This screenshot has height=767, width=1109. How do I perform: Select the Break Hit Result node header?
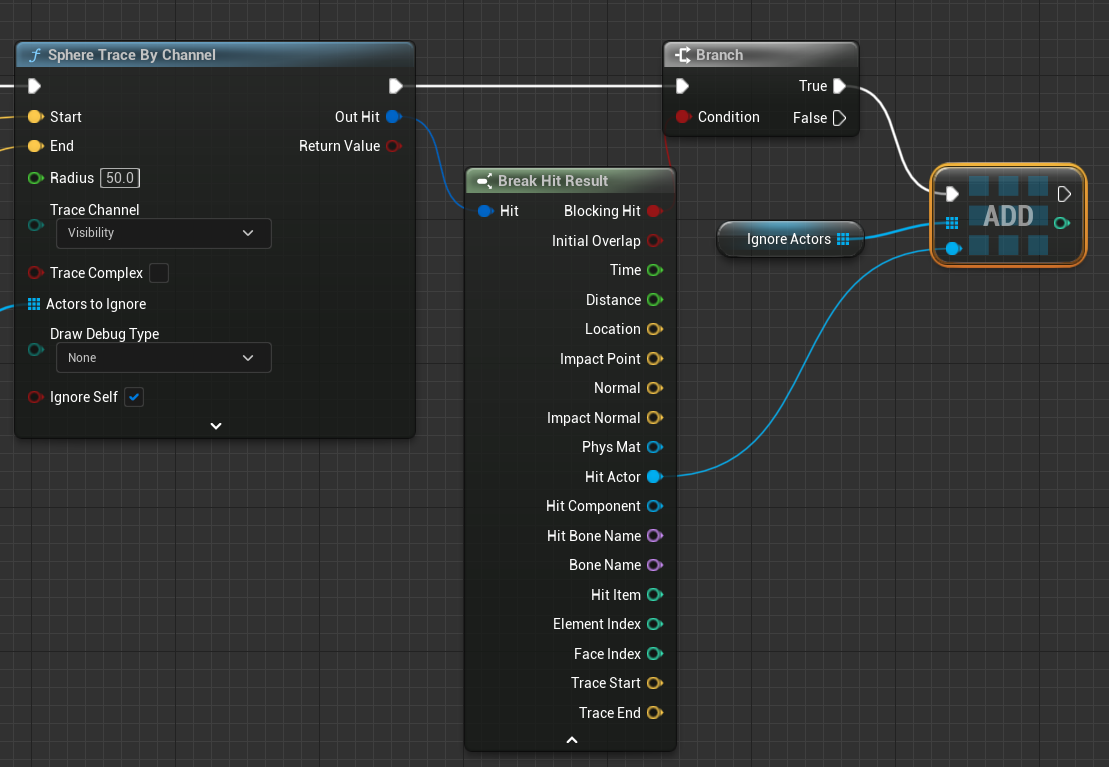click(x=553, y=181)
